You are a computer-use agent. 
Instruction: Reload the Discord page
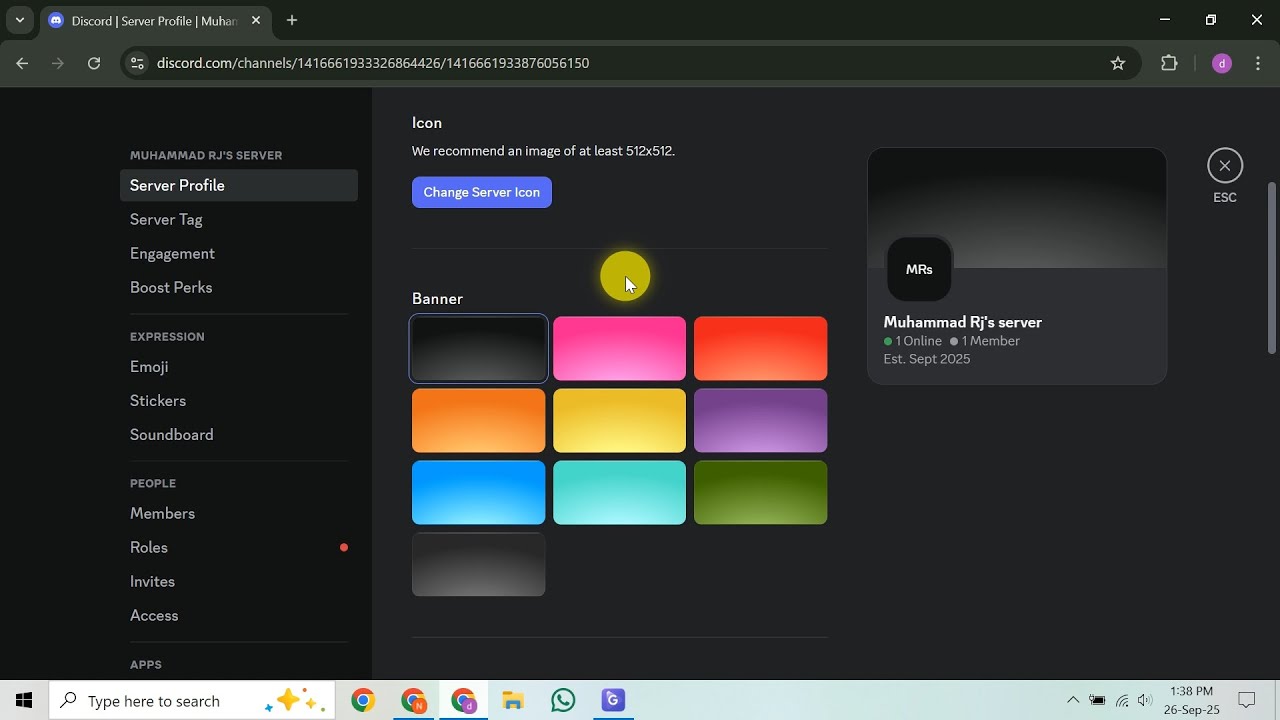tap(94, 63)
